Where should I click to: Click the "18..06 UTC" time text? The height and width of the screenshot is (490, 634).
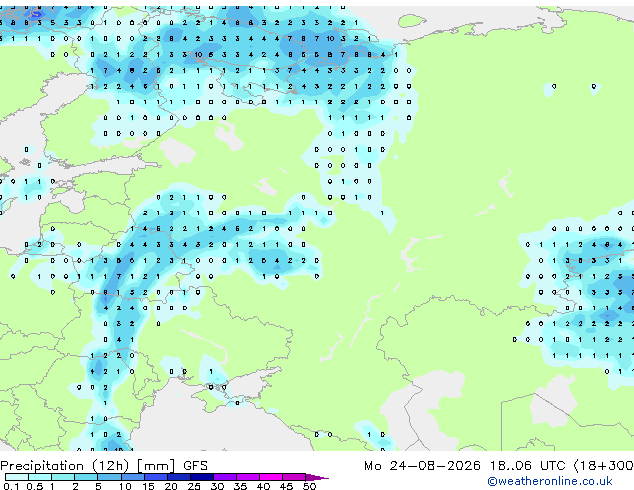coord(527,466)
